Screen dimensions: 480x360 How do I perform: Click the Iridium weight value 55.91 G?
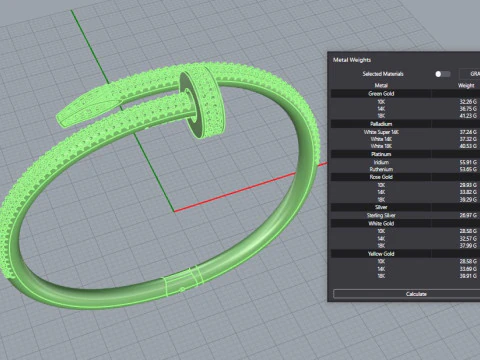pos(468,162)
